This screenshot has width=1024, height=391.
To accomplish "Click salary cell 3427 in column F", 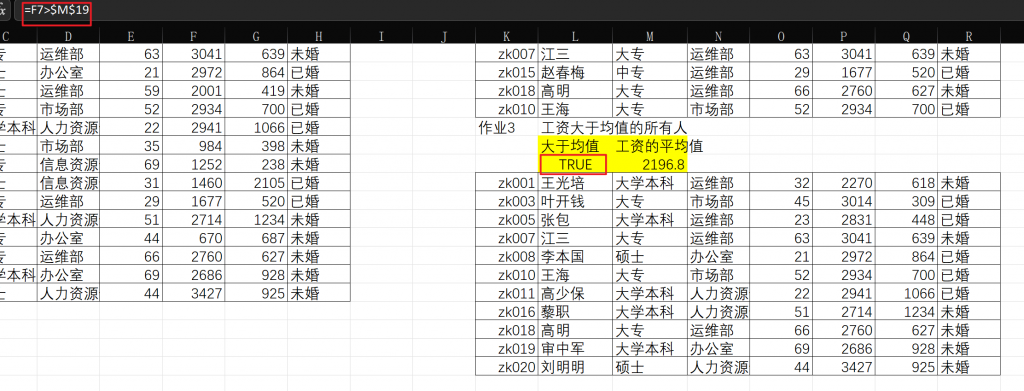I will coord(193,293).
